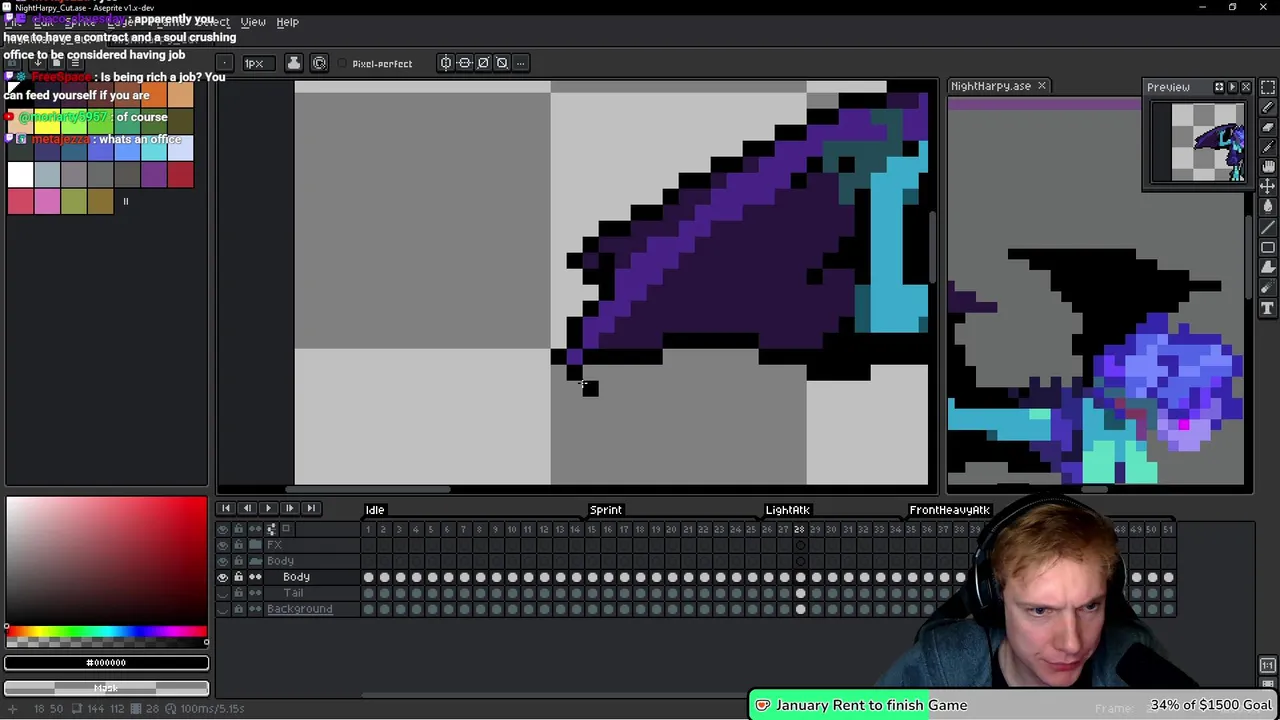
Task: Toggle the timeline header onion skin square
Action: 286,528
